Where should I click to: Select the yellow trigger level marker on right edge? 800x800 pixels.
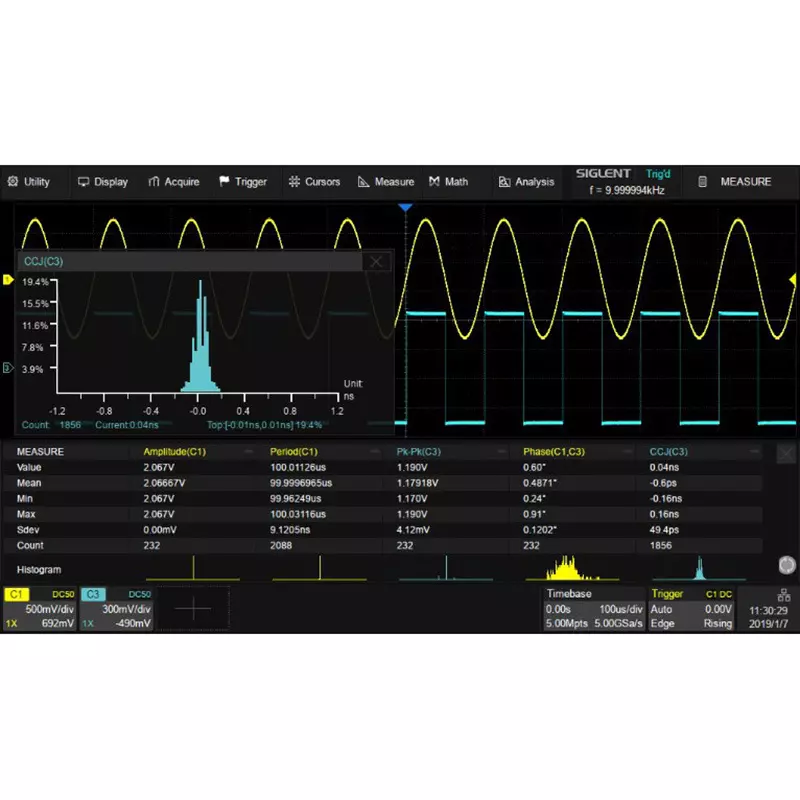click(793, 279)
